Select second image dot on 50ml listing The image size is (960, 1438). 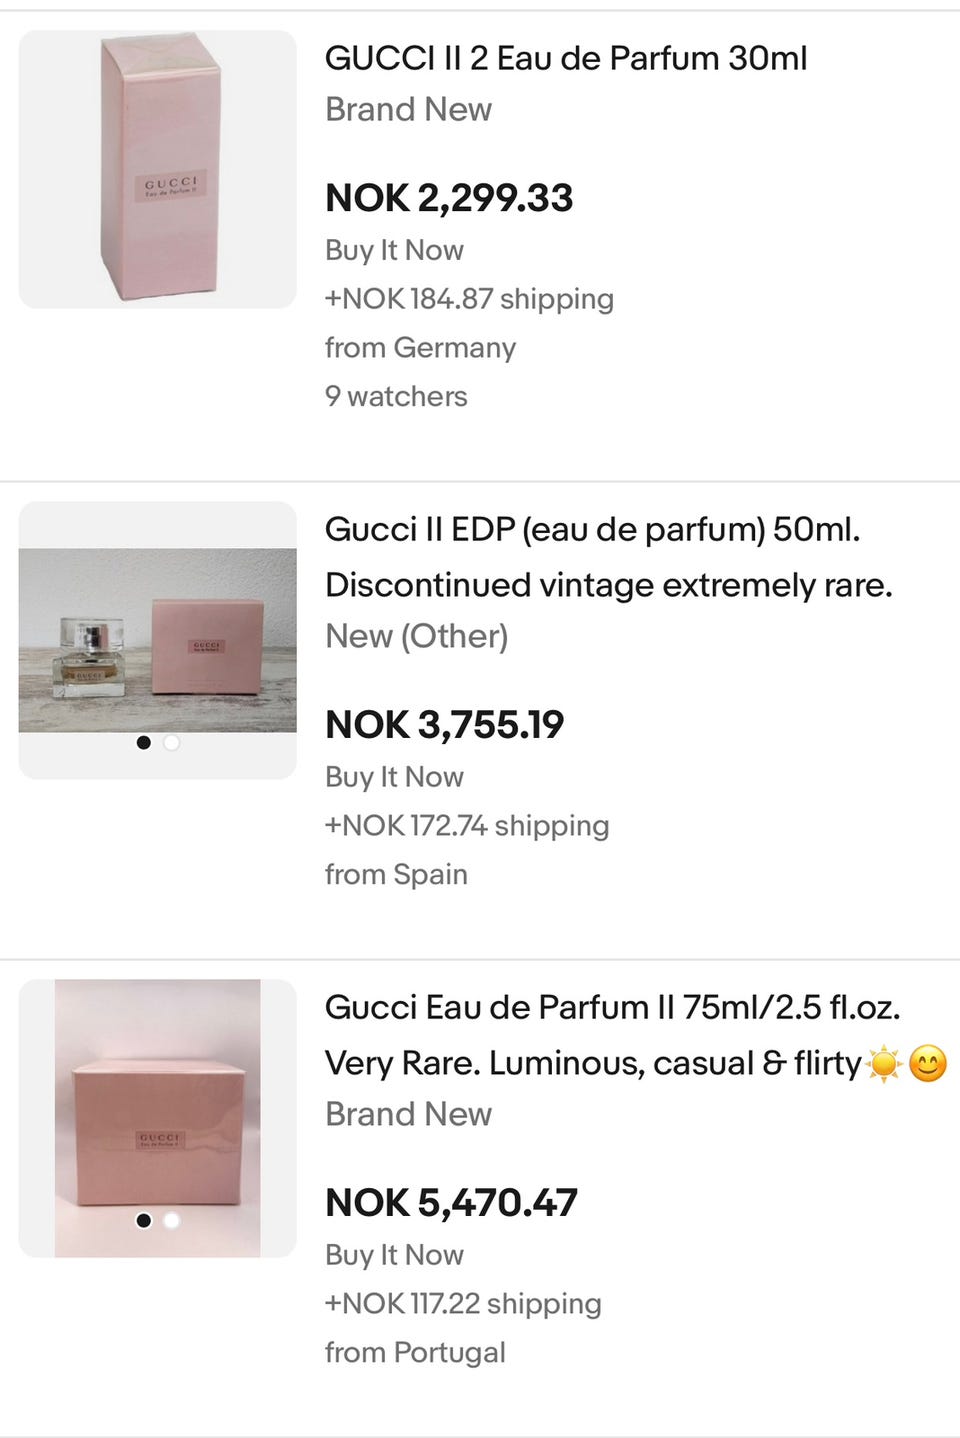click(x=172, y=743)
